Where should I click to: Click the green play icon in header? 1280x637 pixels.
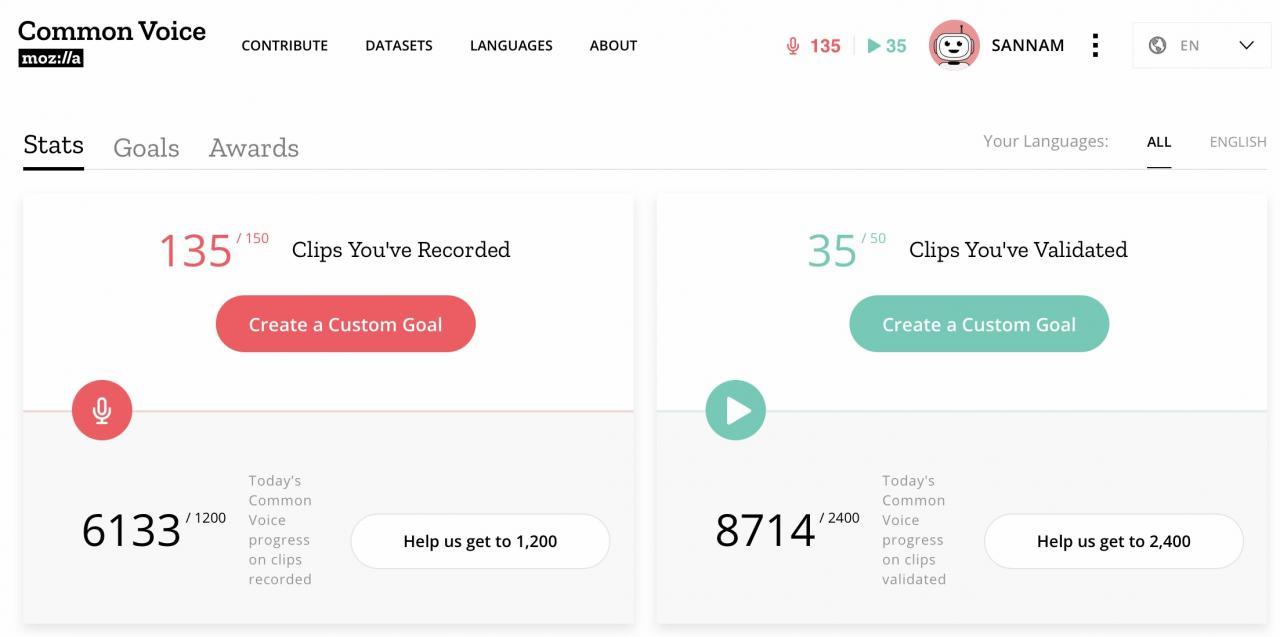874,46
